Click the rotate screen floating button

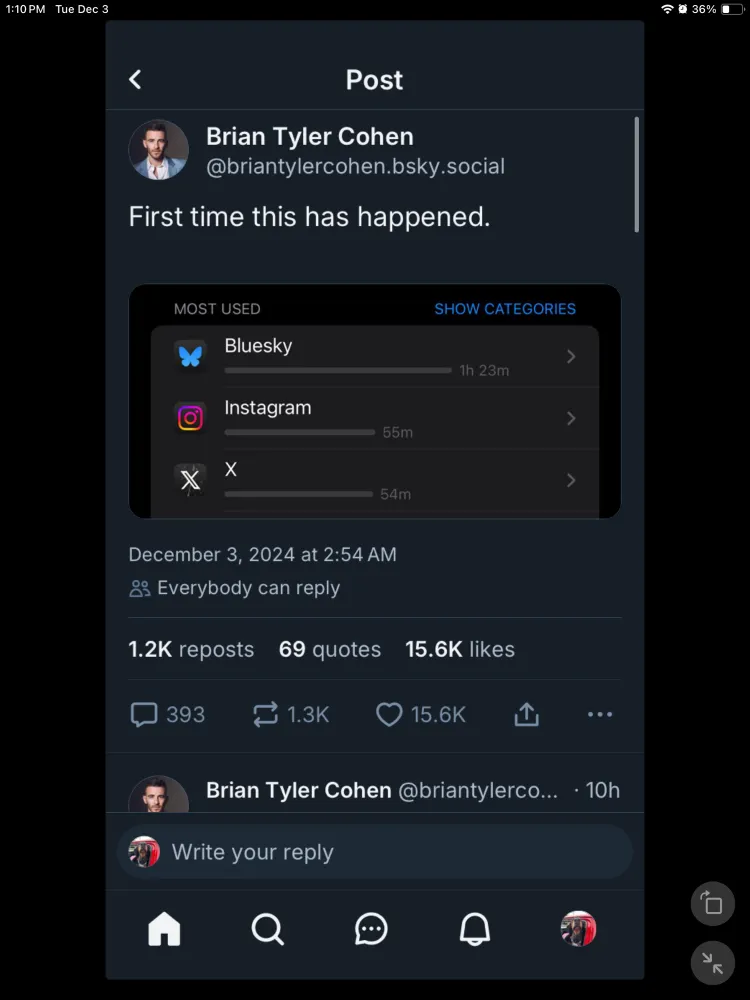[713, 904]
